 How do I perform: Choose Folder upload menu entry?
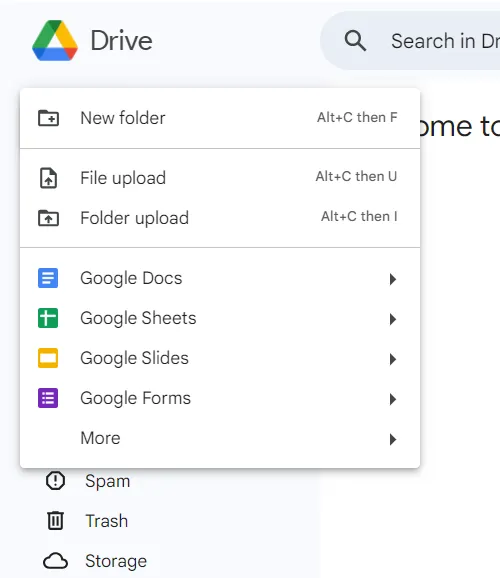pos(220,218)
